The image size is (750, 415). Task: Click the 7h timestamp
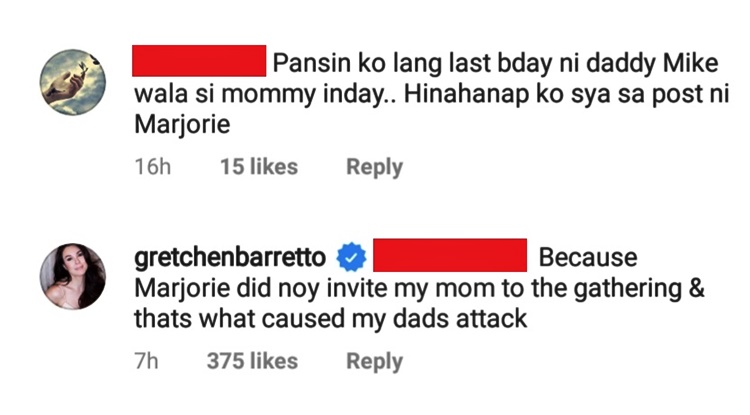click(146, 362)
